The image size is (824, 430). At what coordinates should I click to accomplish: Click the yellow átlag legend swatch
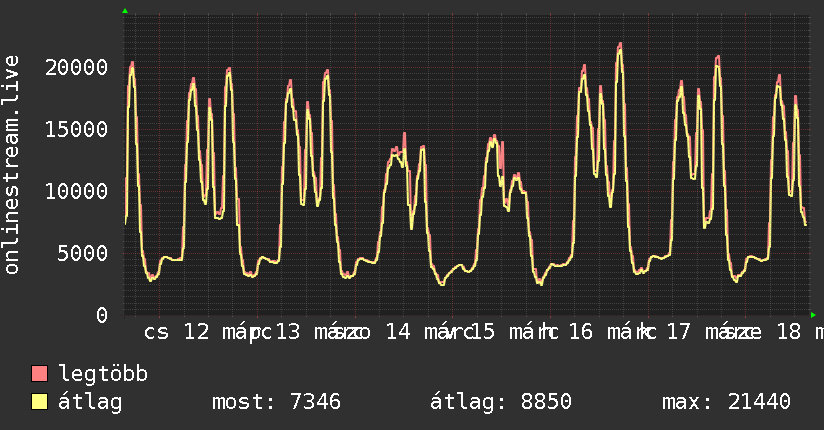[39, 401]
